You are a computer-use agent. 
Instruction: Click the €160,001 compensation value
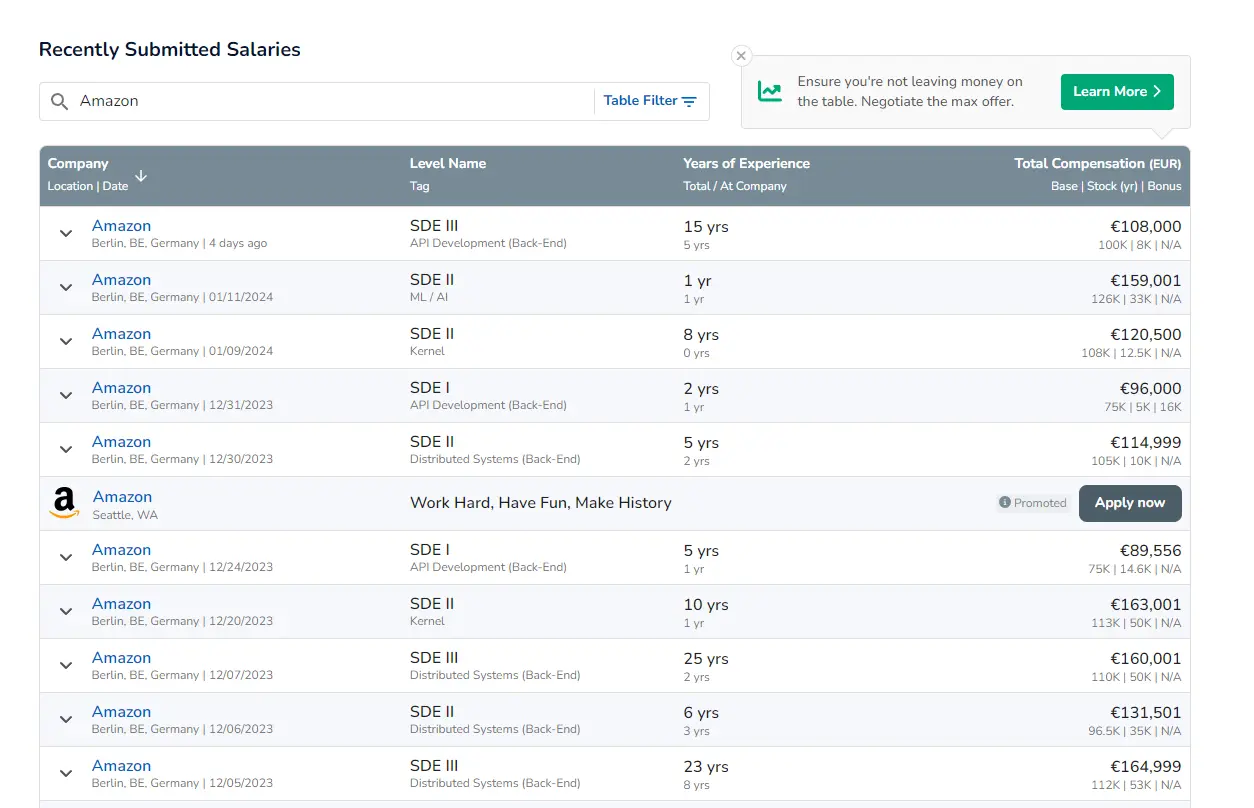pyautogui.click(x=1145, y=659)
